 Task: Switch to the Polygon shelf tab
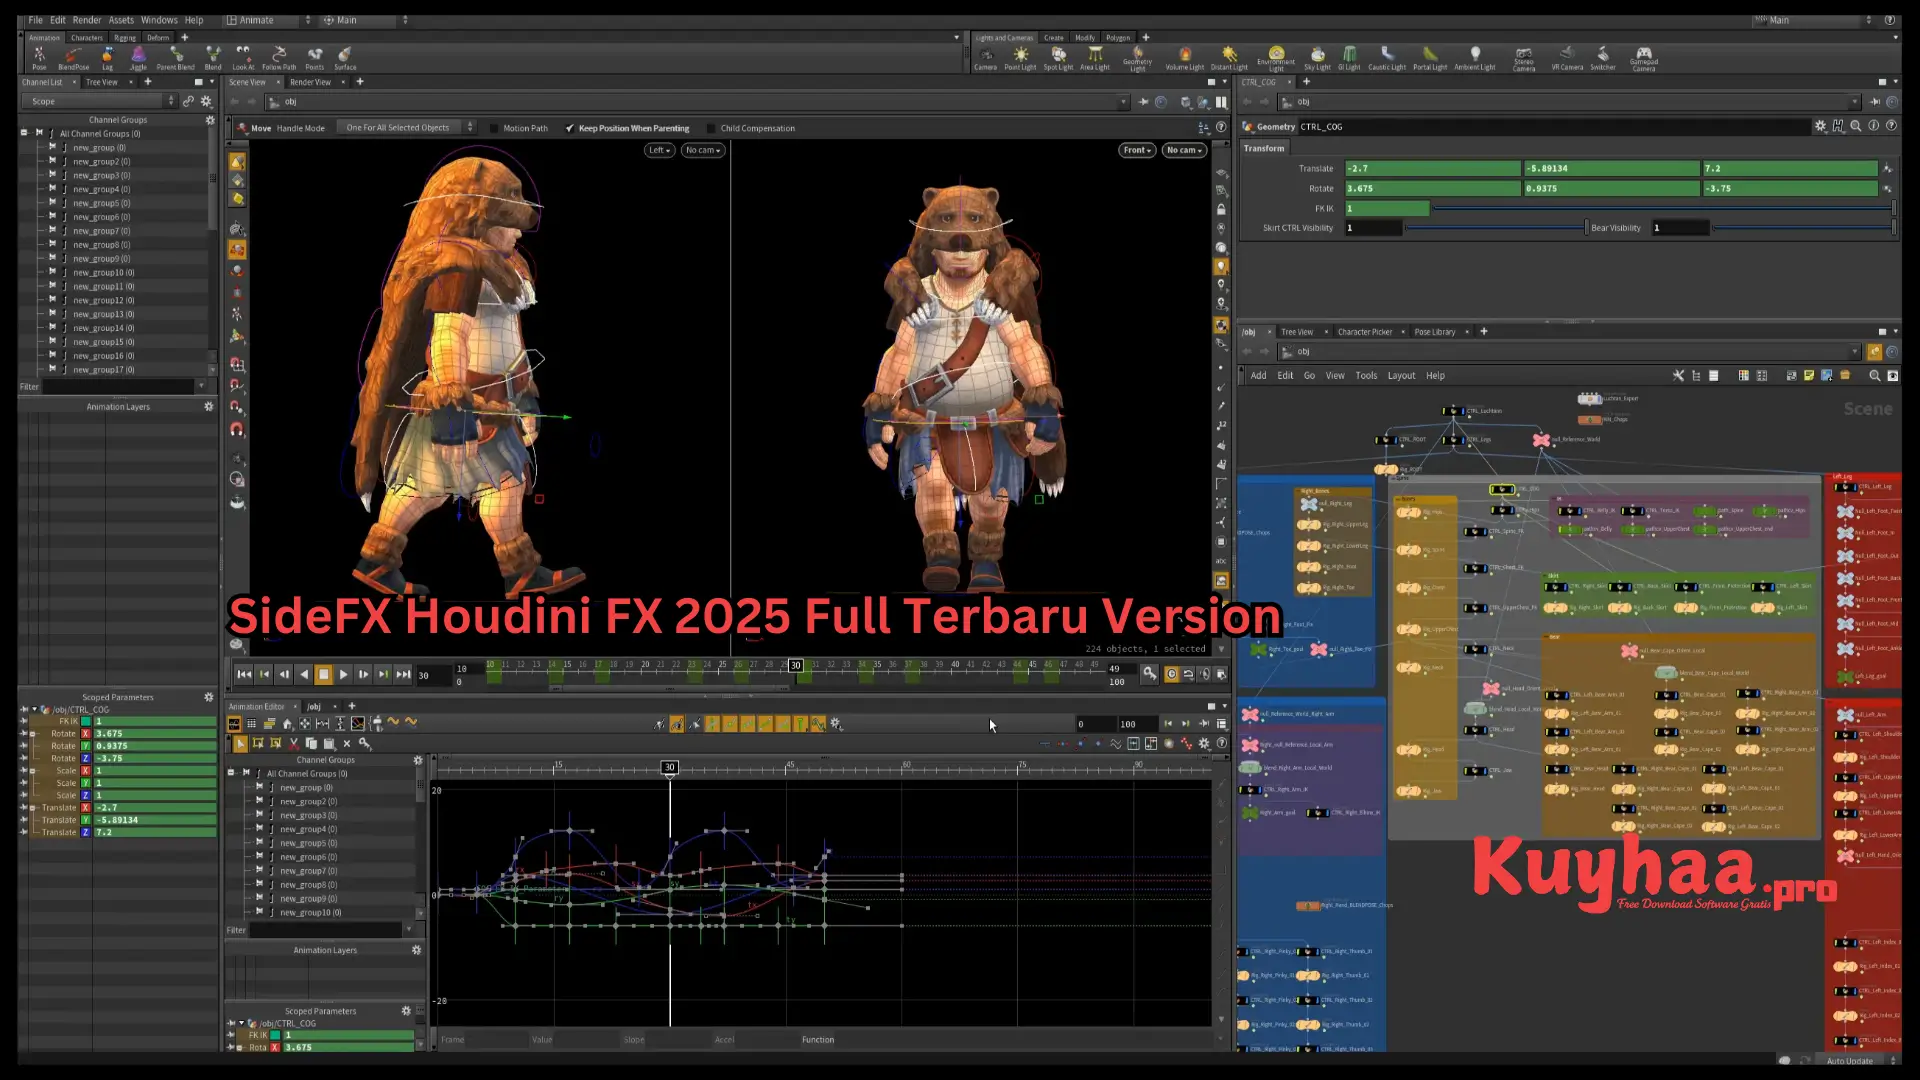pos(1118,37)
